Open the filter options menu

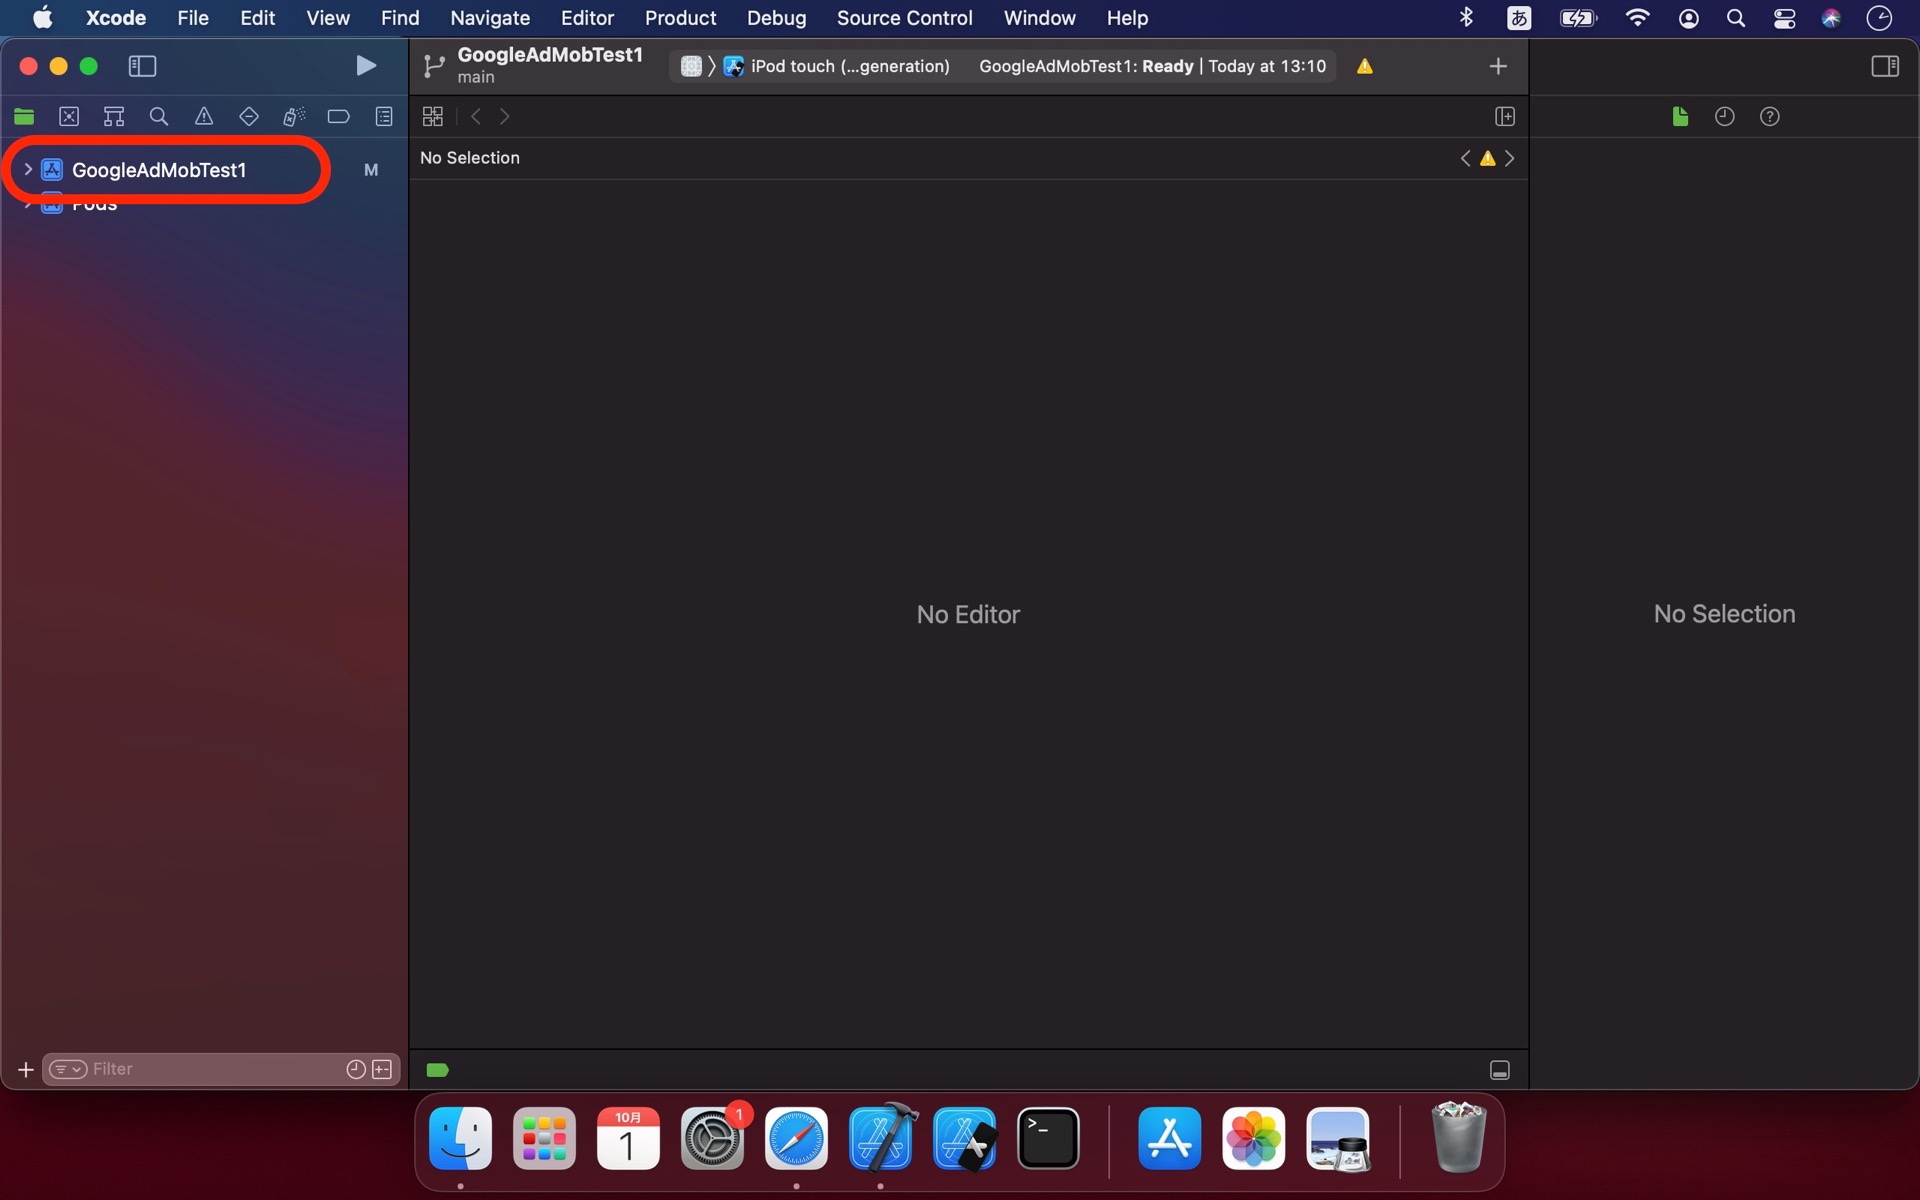click(68, 1070)
